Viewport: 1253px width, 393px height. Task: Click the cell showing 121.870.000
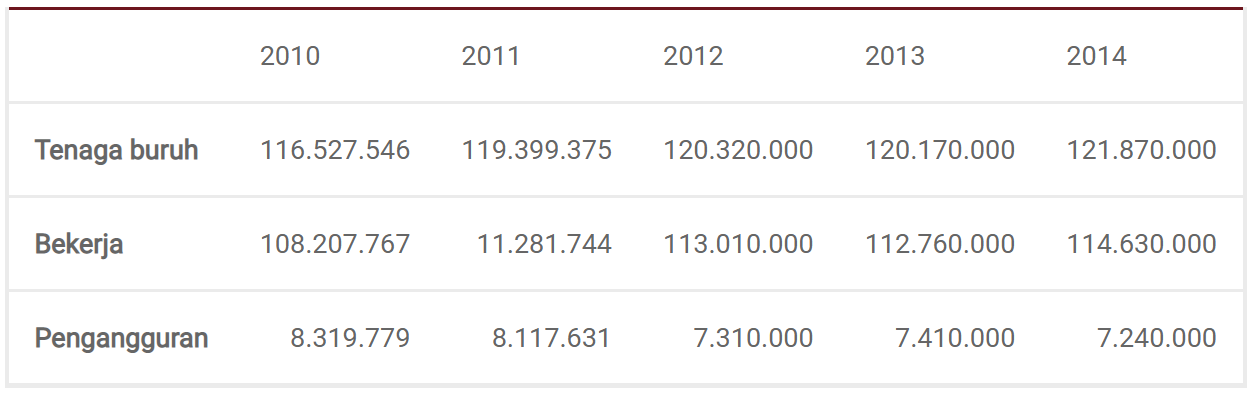[1142, 150]
